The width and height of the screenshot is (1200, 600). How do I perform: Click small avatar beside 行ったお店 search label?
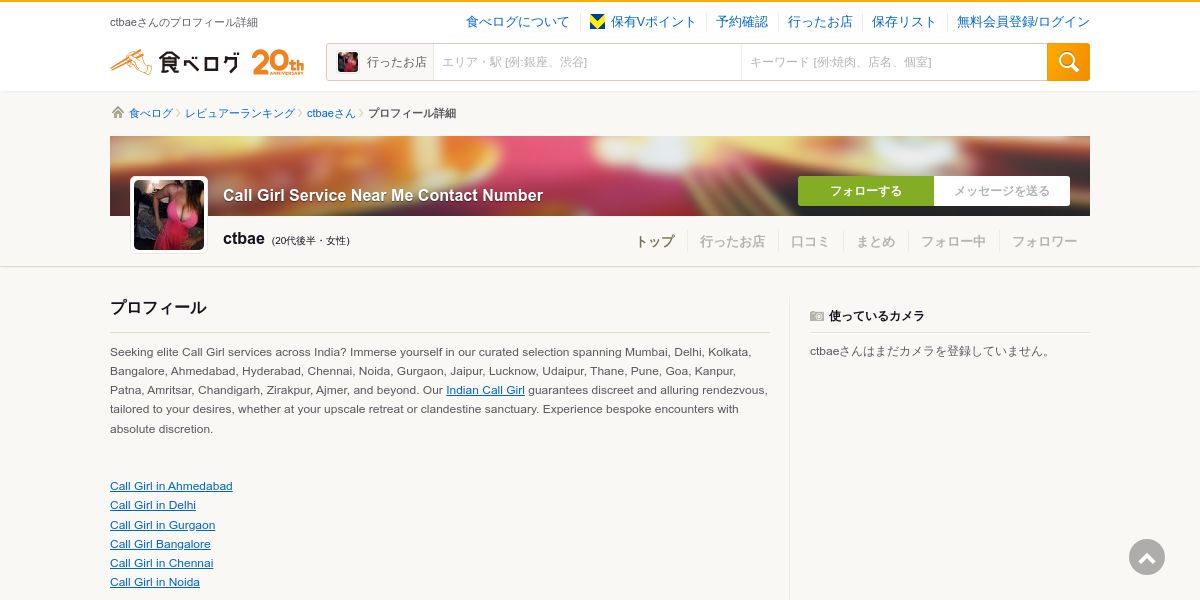348,62
